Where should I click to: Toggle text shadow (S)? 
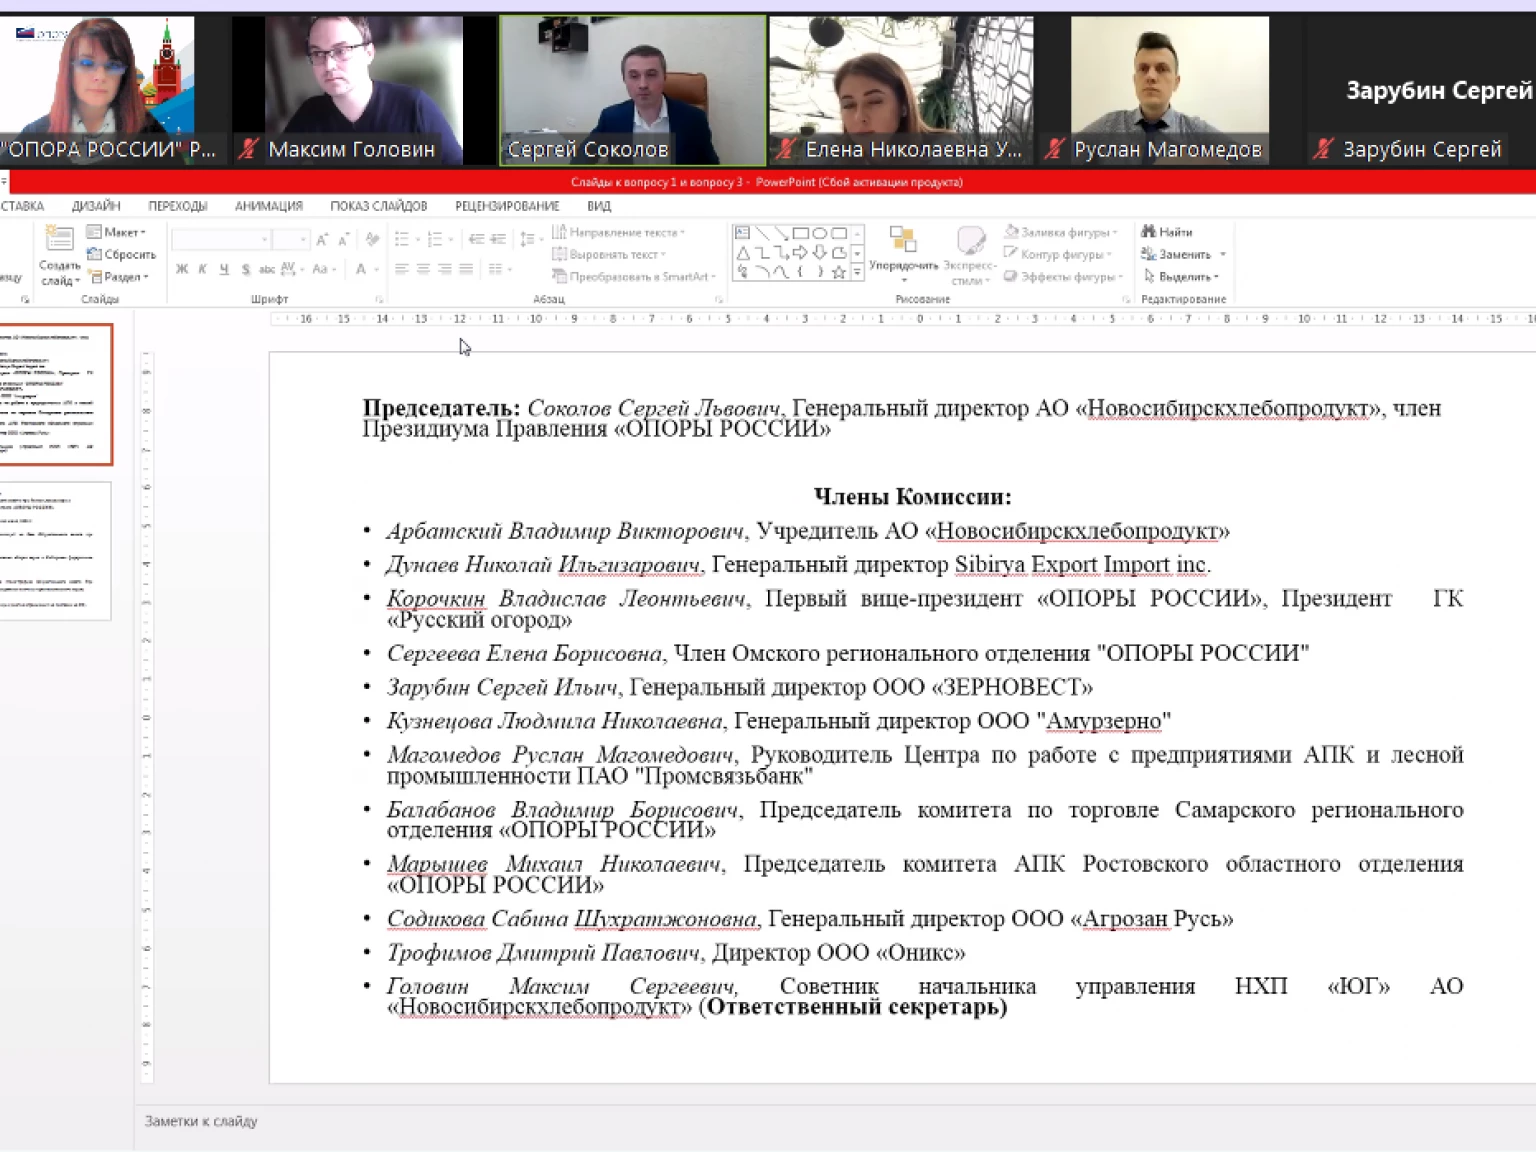245,269
